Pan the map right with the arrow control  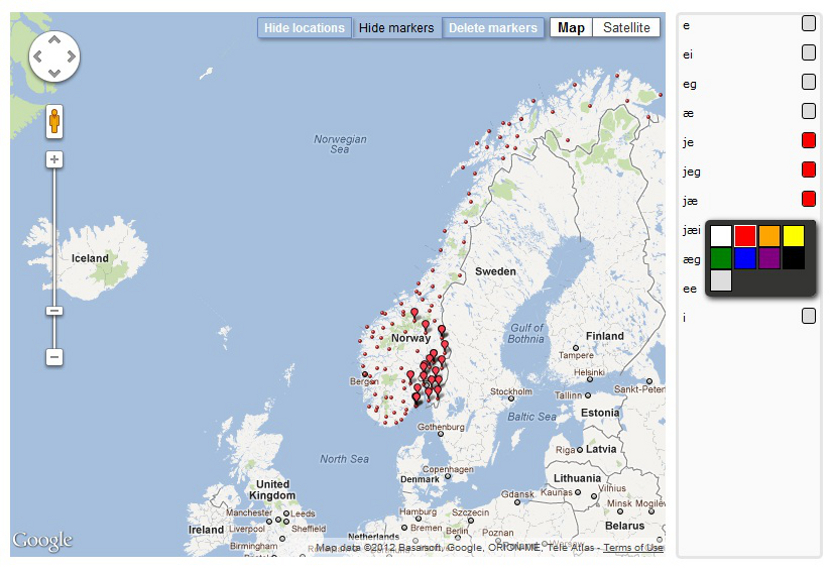71,57
